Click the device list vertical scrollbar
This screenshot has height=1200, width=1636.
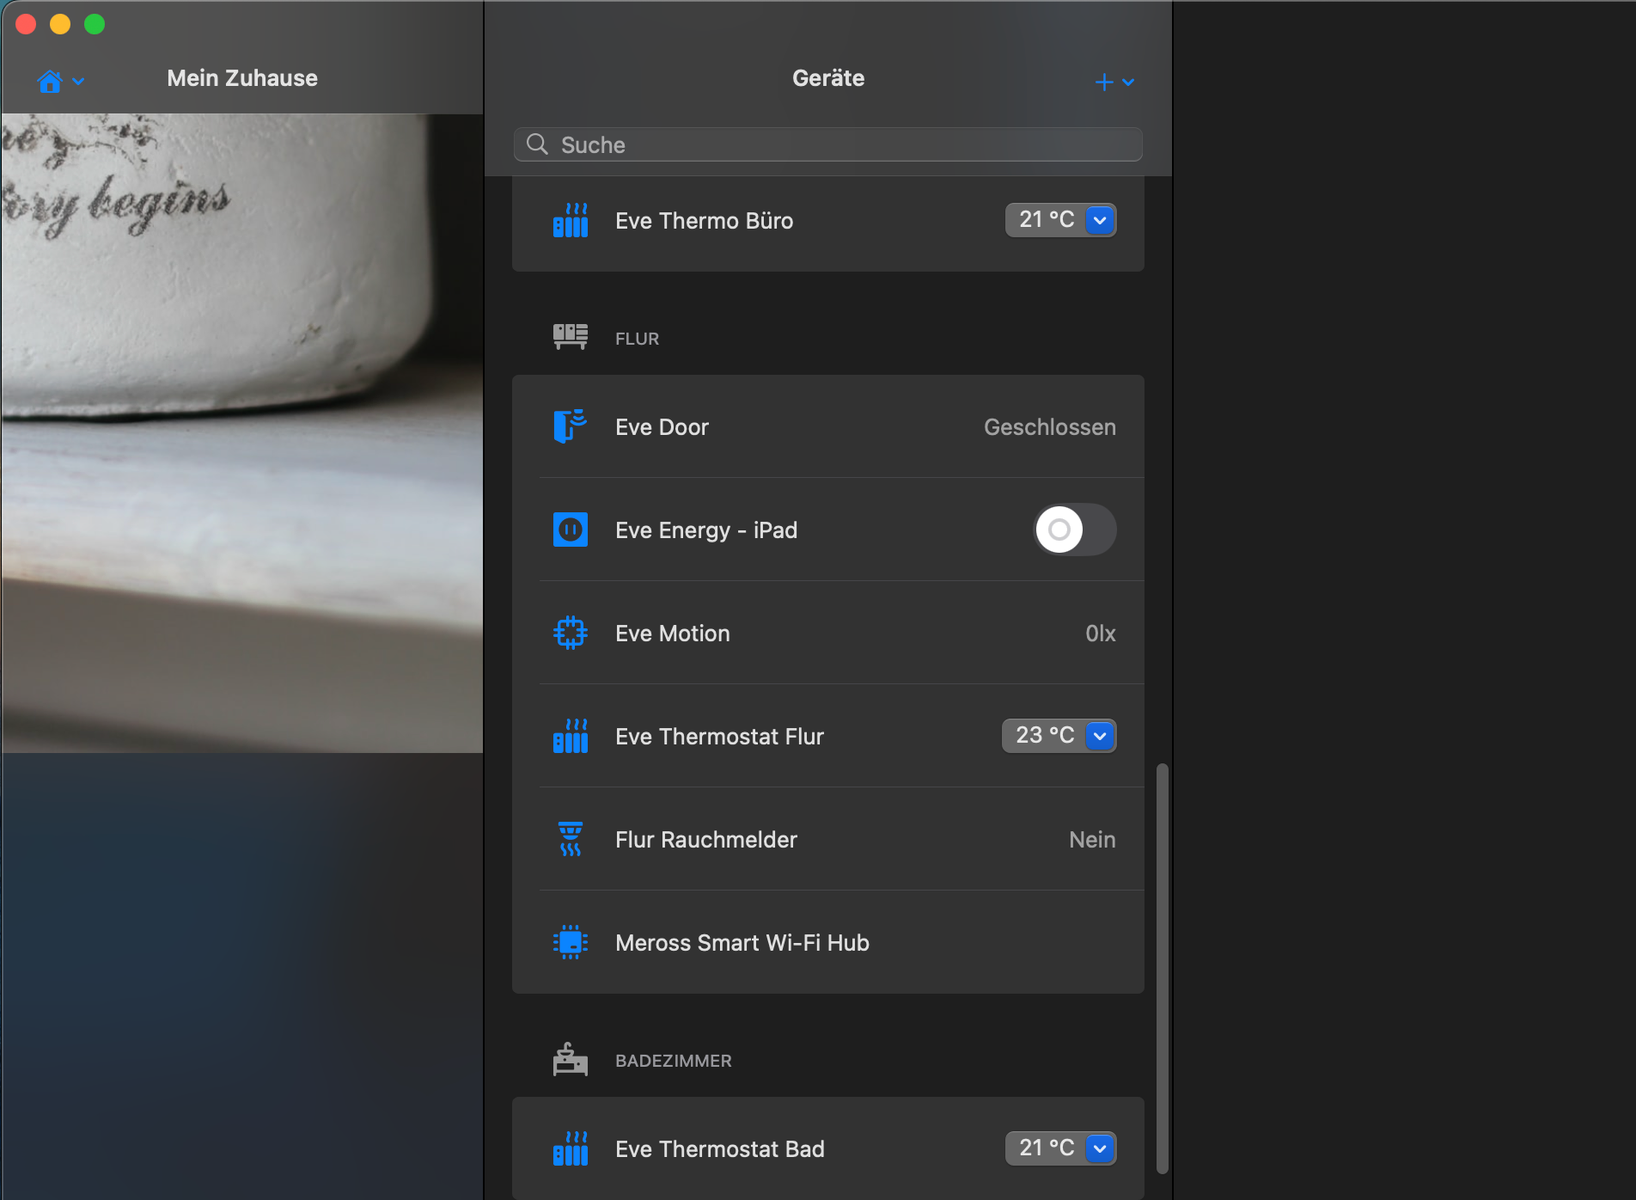coord(1162,967)
